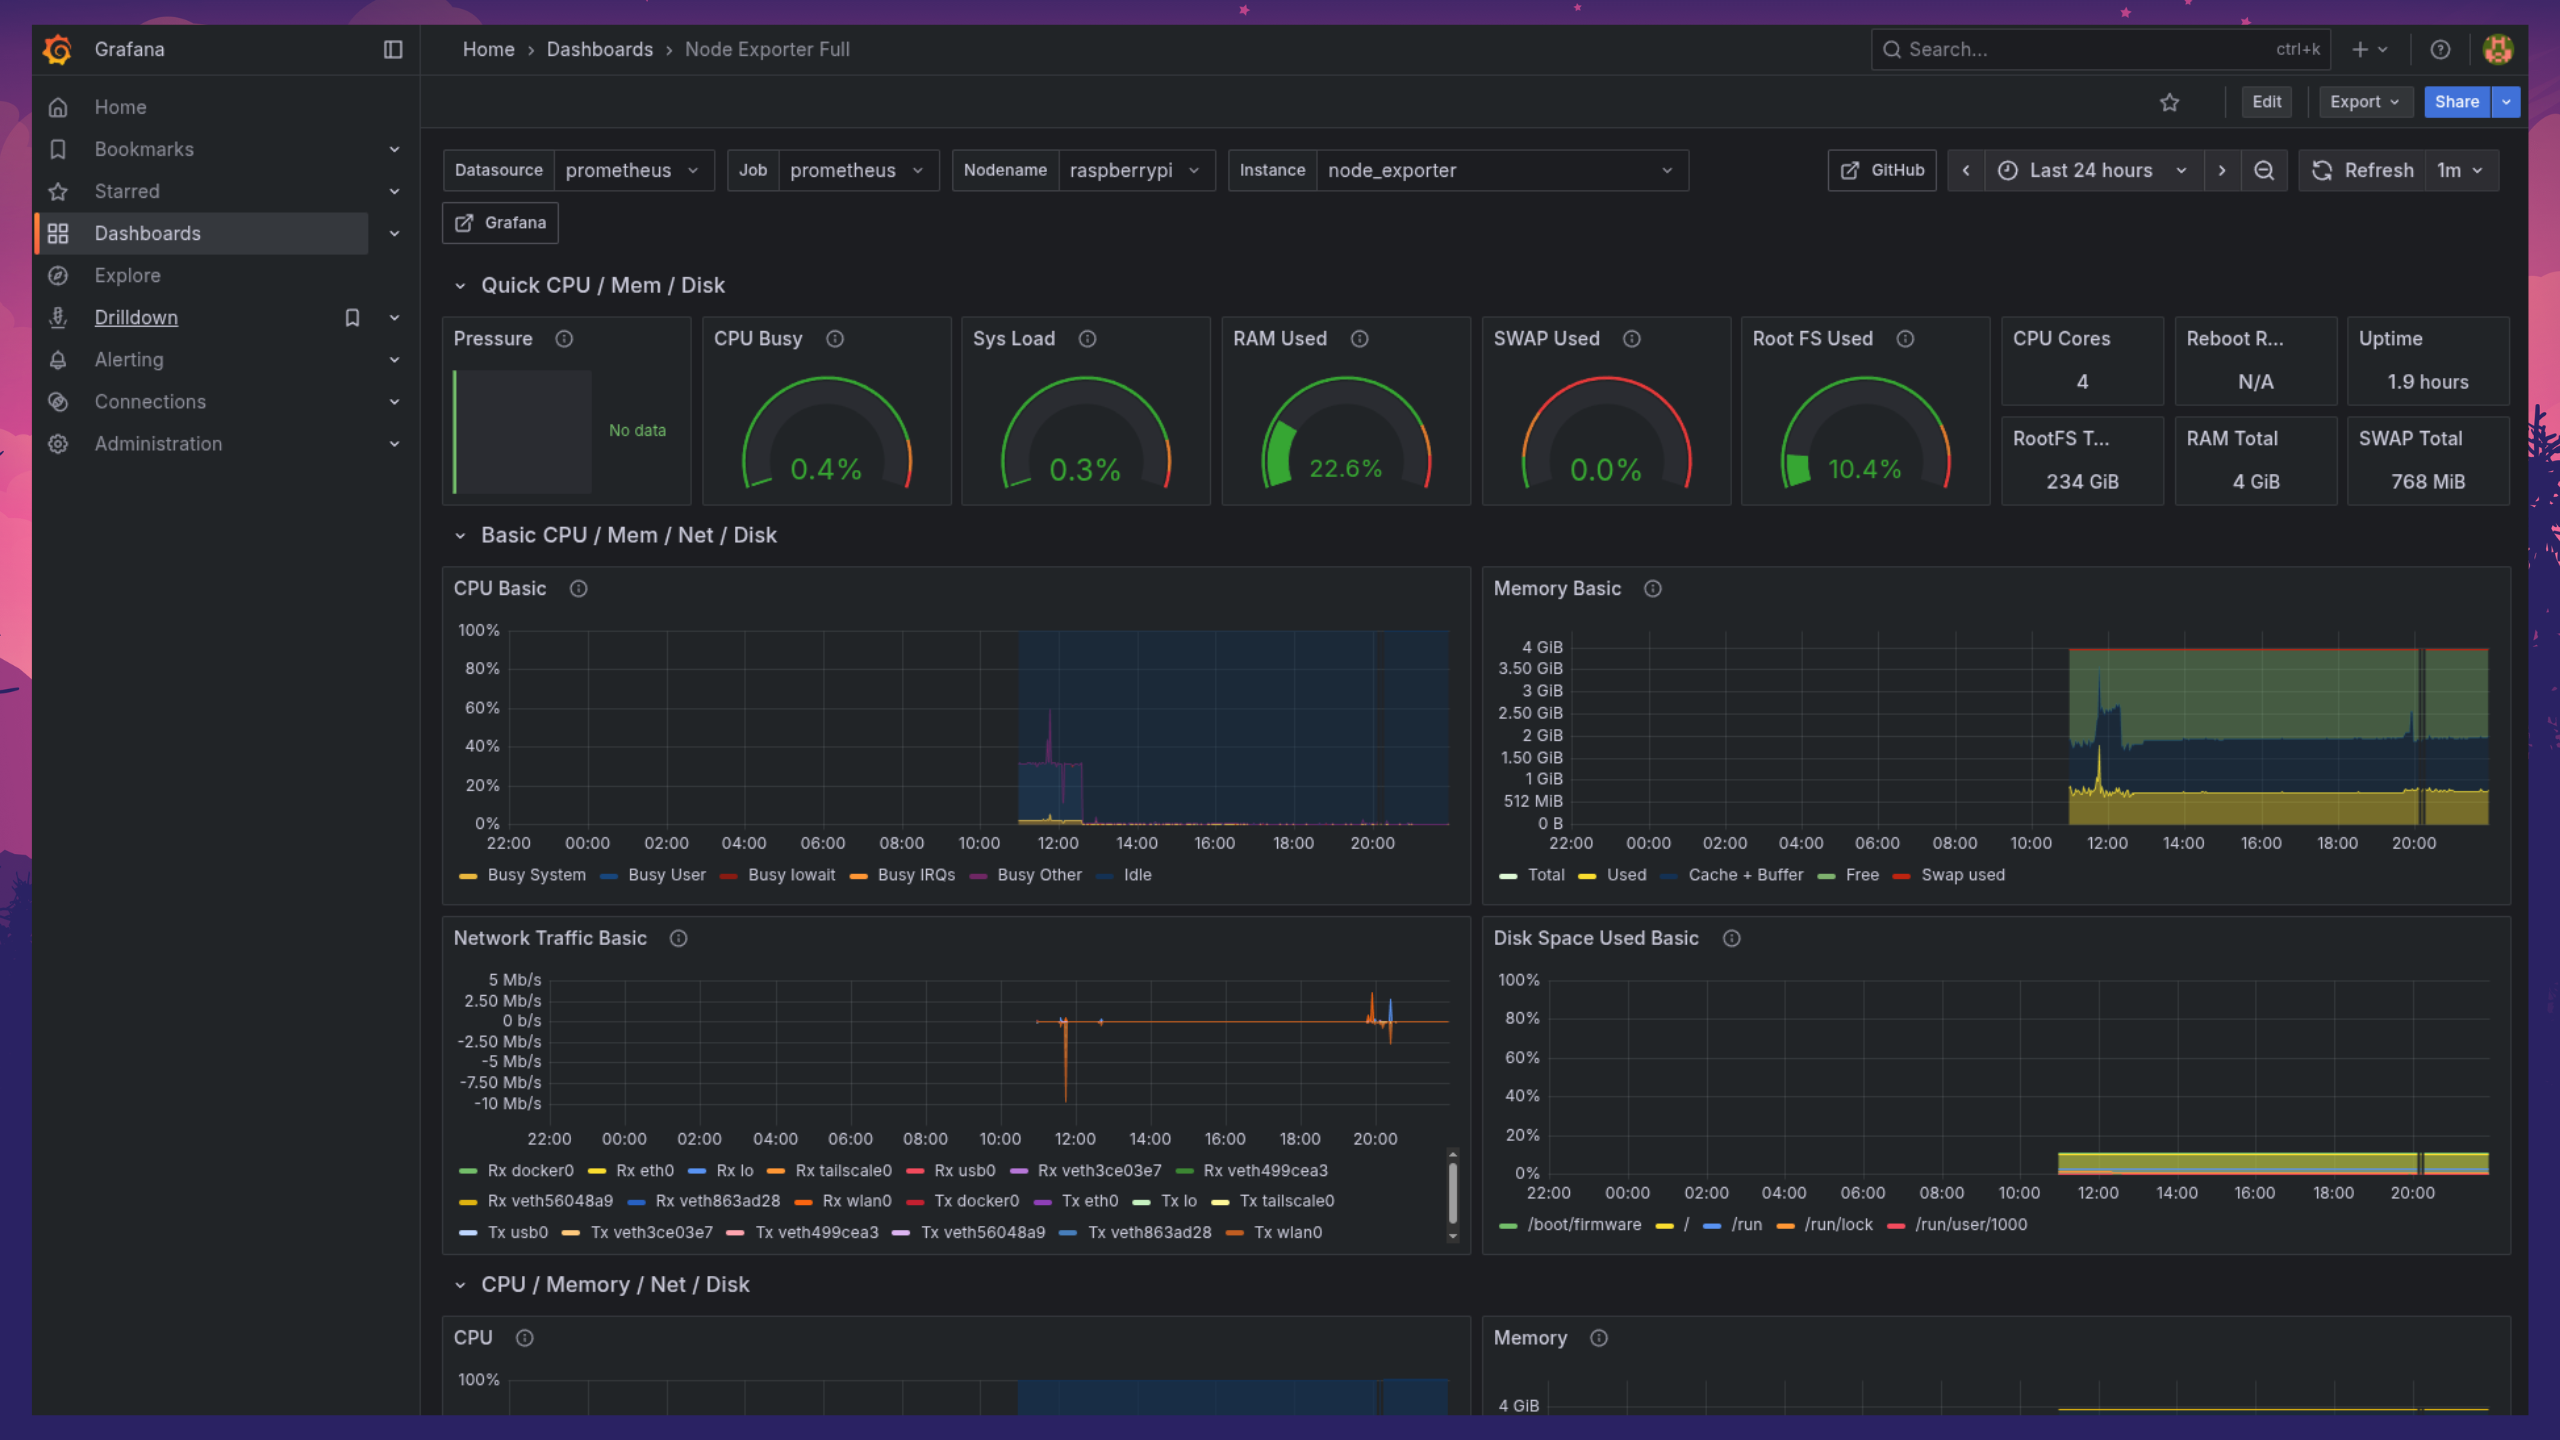This screenshot has height=1440, width=2560.
Task: Click the bottom Memory panel info icon
Action: coord(1598,1338)
